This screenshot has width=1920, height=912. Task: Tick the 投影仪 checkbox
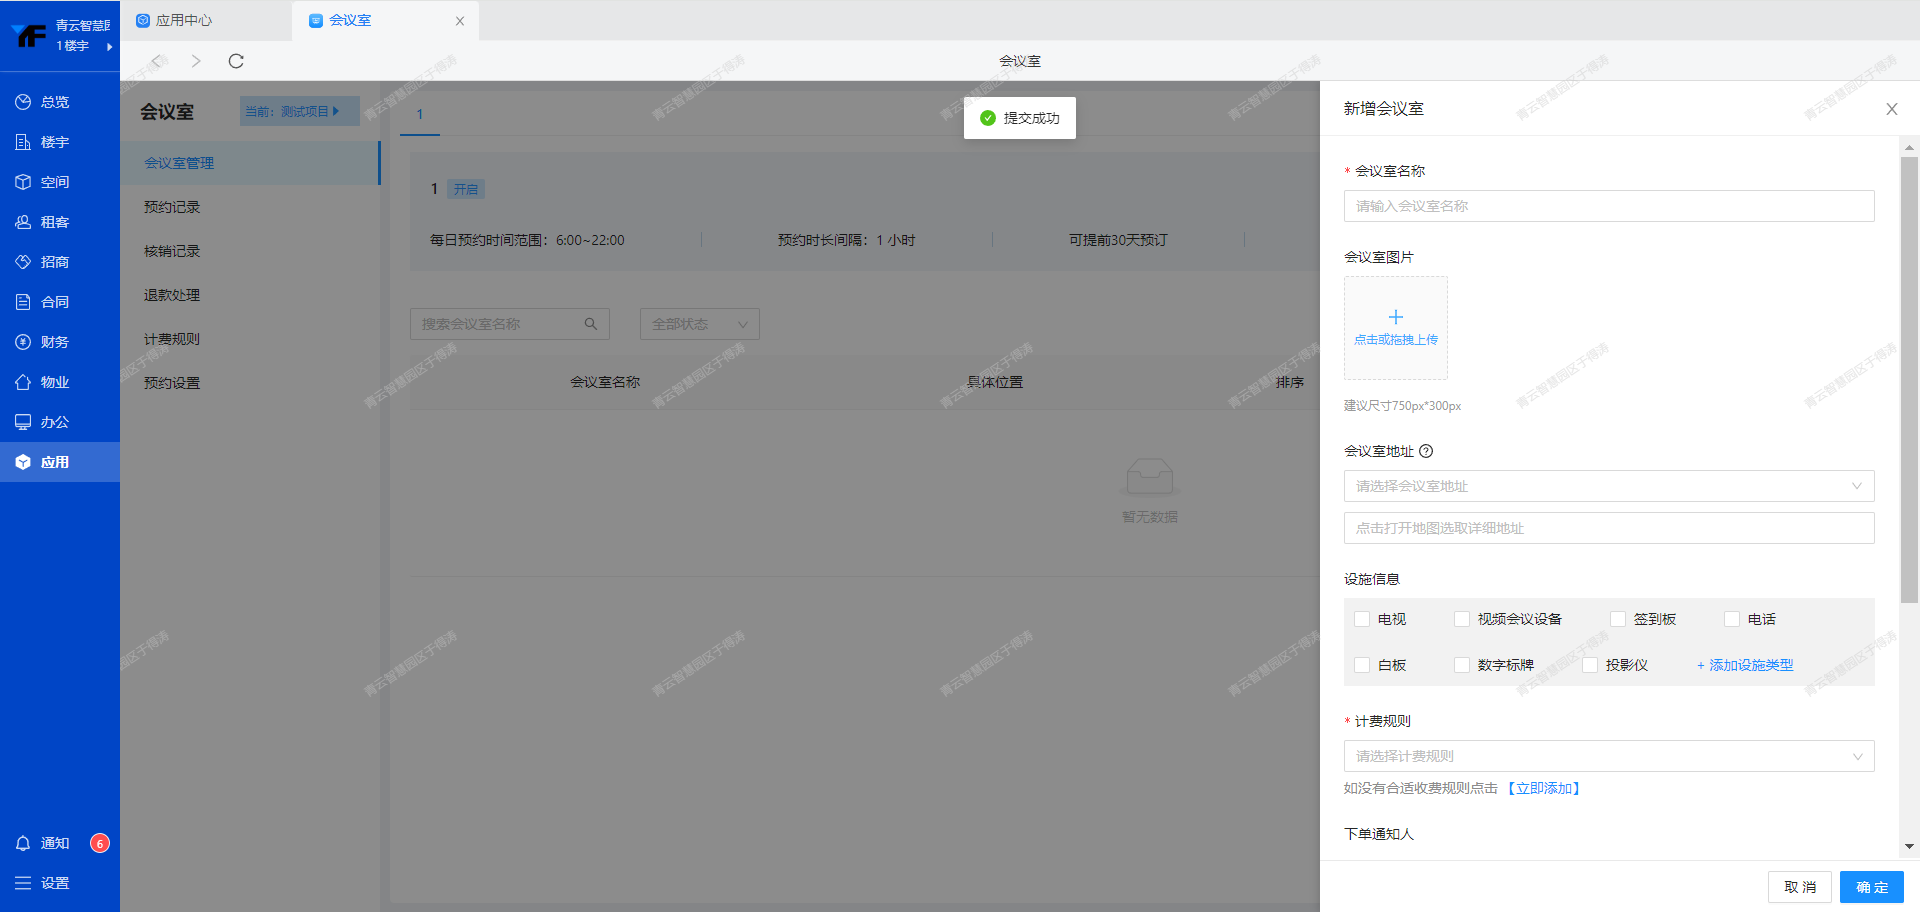tap(1590, 665)
